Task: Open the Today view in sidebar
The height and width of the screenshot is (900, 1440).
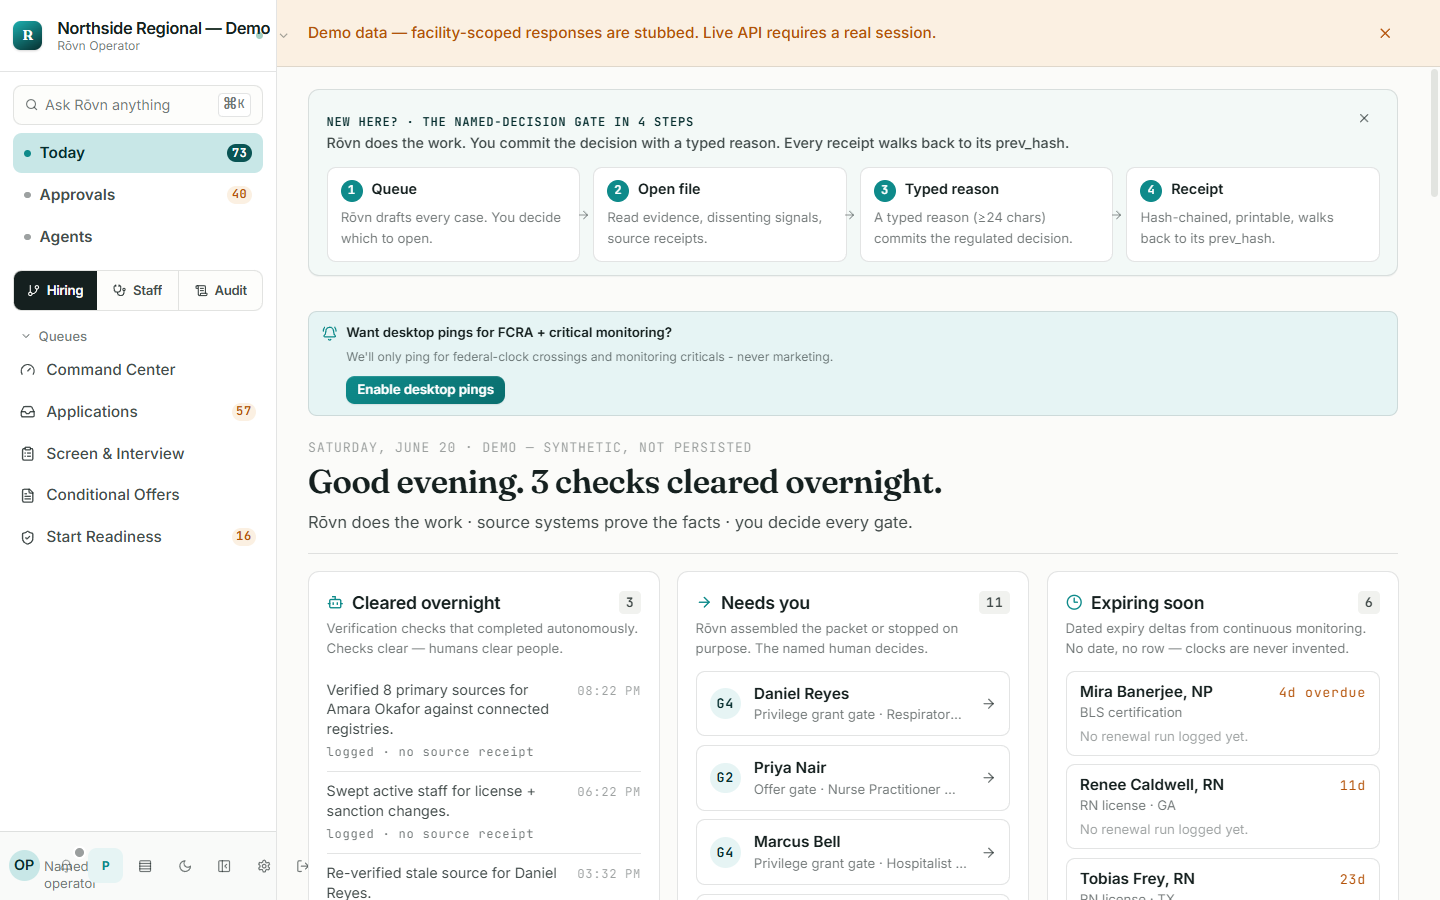Action: click(x=138, y=153)
